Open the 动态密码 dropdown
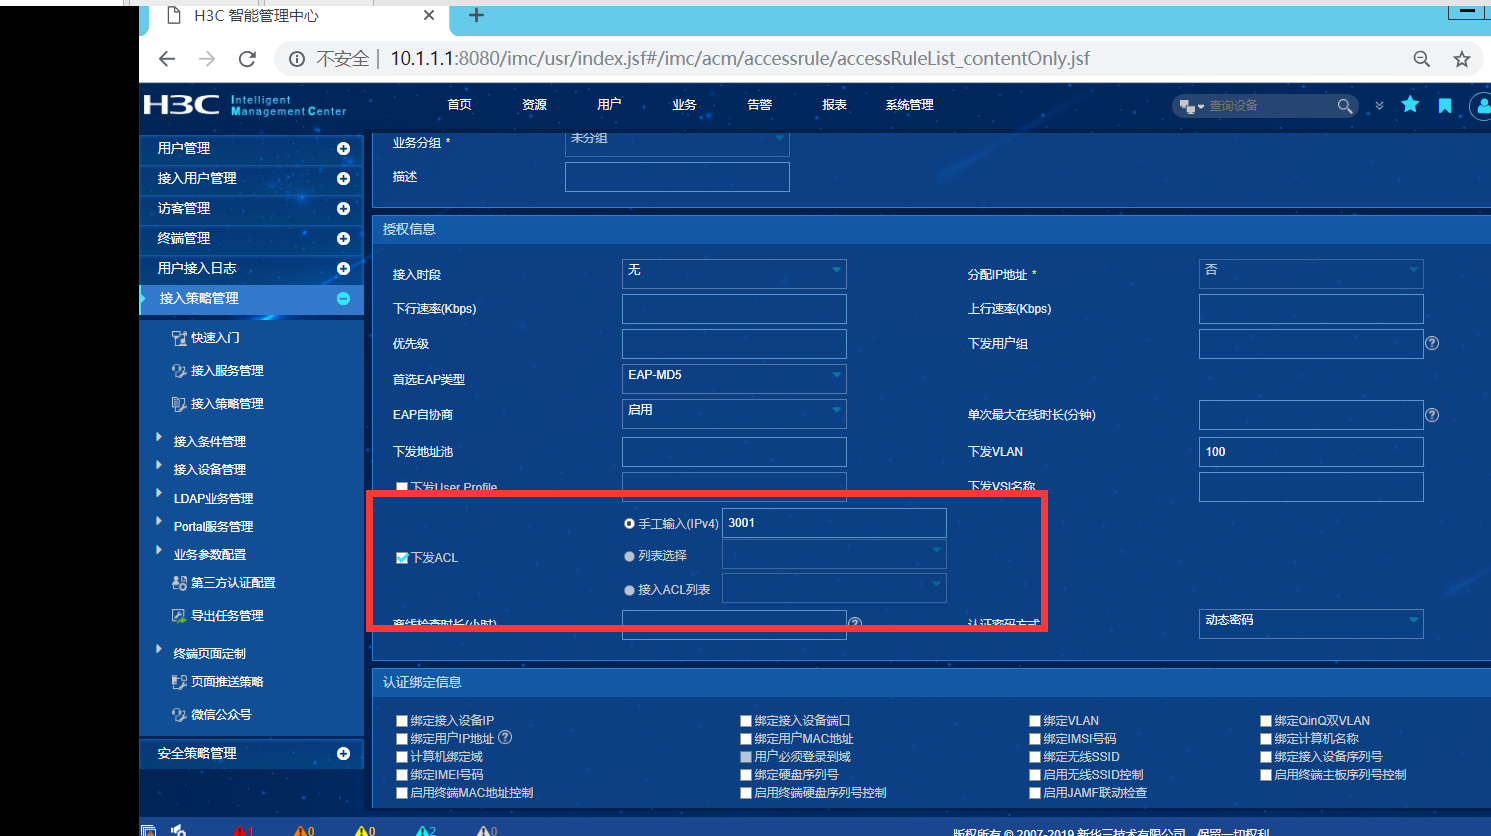The width and height of the screenshot is (1491, 836). click(1311, 623)
